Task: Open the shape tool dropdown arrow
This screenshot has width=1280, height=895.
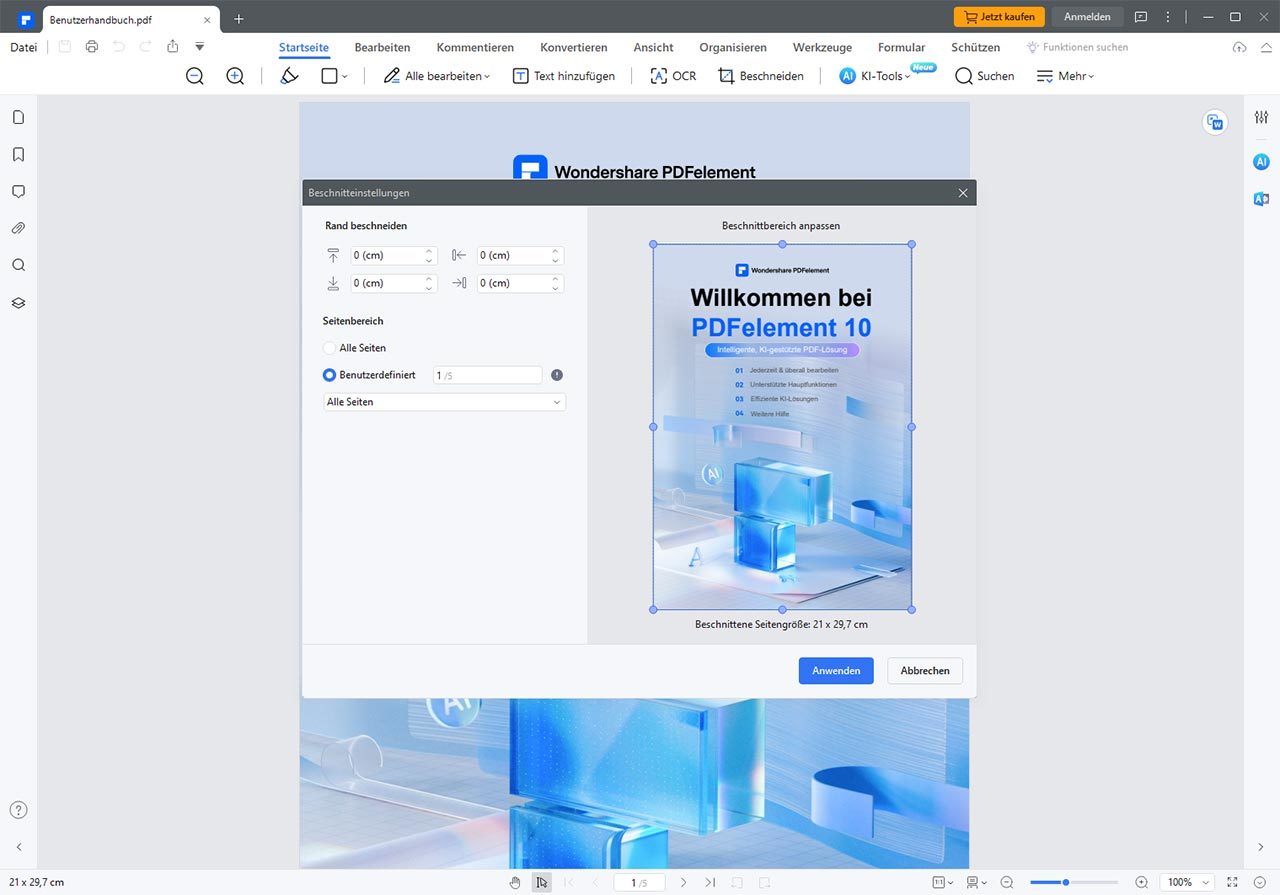Action: pyautogui.click(x=345, y=76)
